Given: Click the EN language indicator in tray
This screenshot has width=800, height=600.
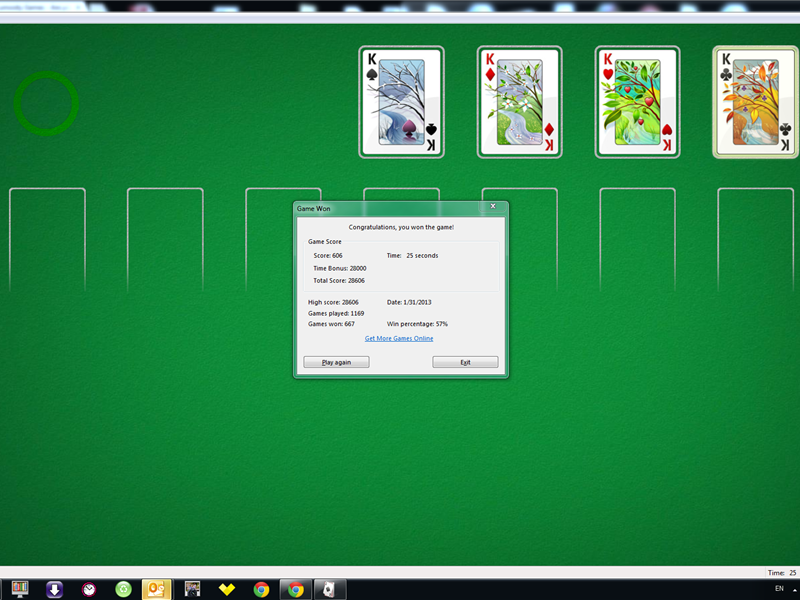Looking at the screenshot, I should click(x=779, y=588).
